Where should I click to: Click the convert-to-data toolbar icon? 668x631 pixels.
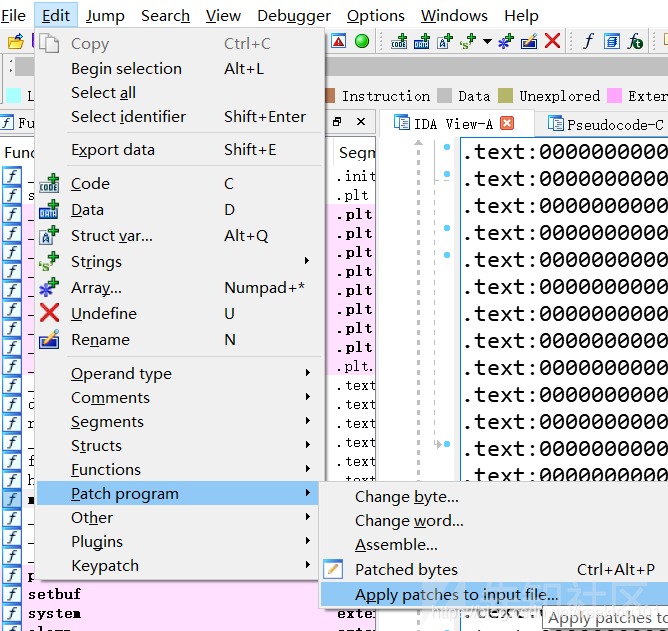pos(422,41)
